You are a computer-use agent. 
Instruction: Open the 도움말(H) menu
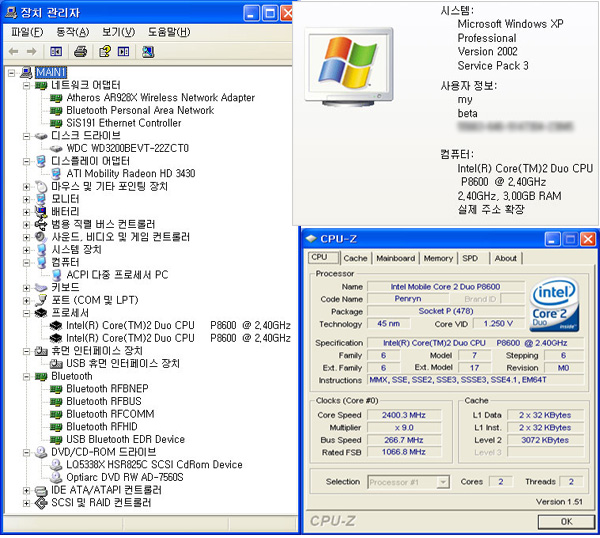tap(169, 32)
